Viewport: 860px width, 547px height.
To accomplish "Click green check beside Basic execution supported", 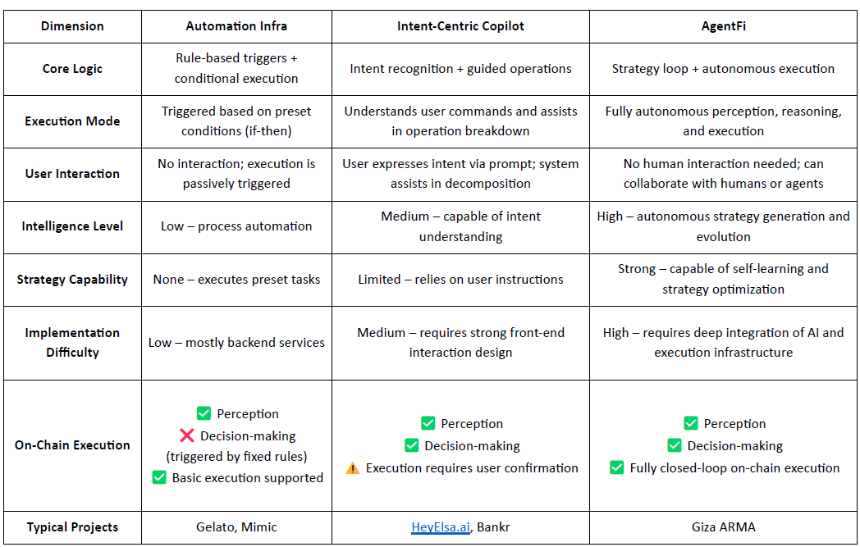I will pos(159,477).
